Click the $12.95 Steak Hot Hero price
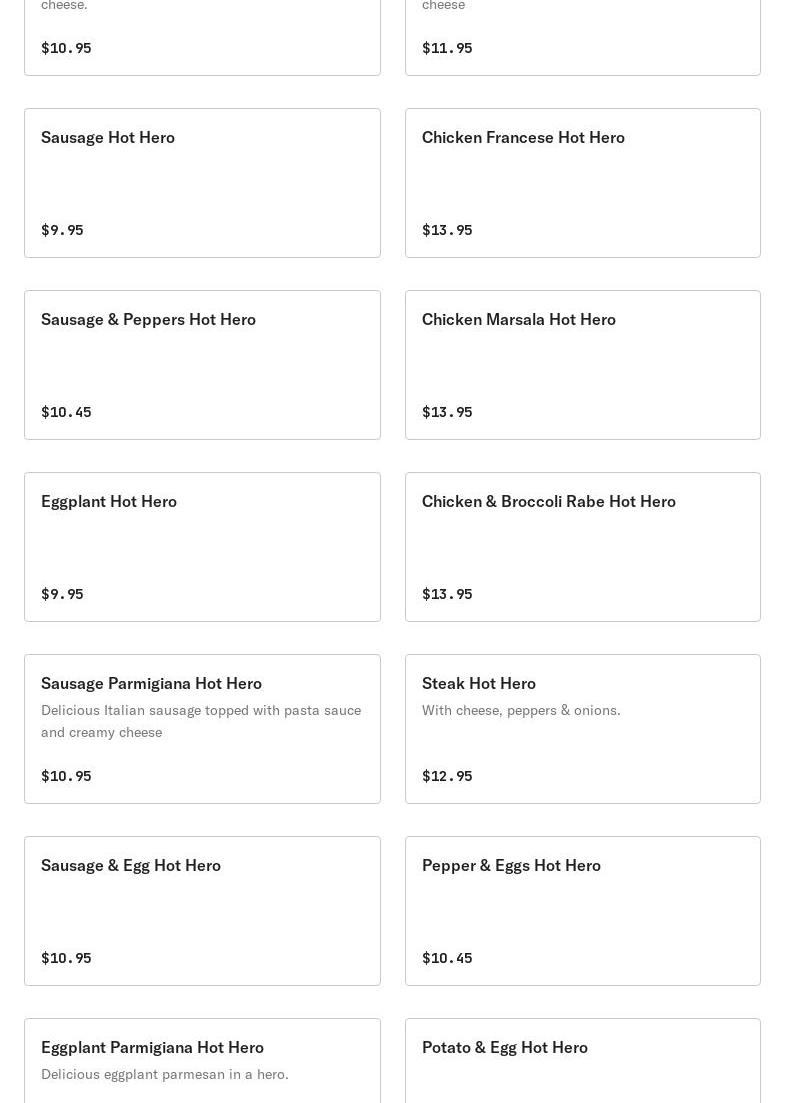Image resolution: width=785 pixels, height=1103 pixels. pyautogui.click(x=447, y=776)
